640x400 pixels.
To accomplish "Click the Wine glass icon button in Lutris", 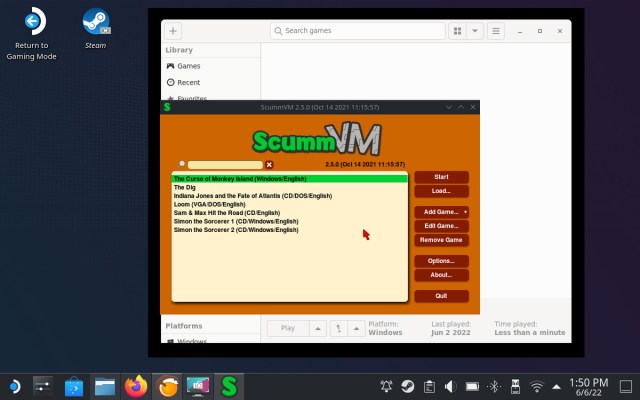I will click(339, 329).
